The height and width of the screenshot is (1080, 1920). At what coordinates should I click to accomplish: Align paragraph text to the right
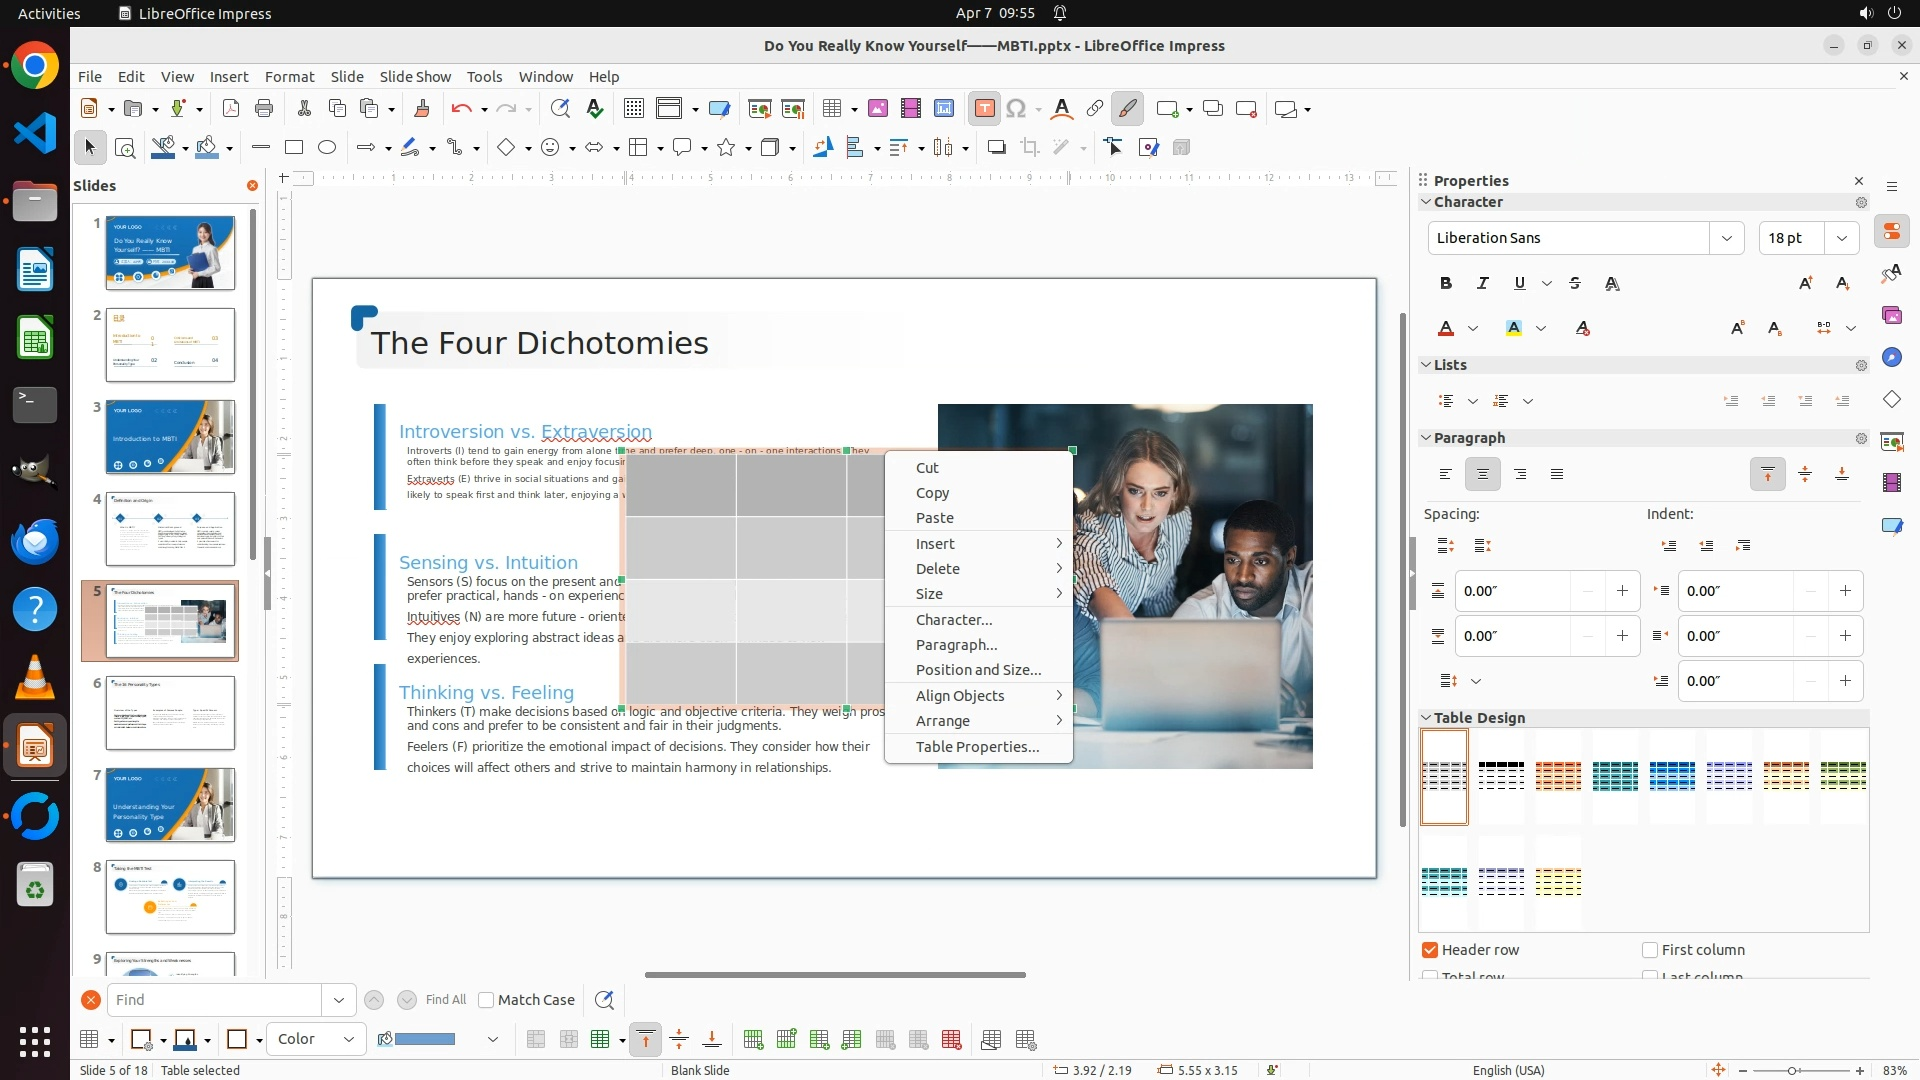[x=1520, y=474]
